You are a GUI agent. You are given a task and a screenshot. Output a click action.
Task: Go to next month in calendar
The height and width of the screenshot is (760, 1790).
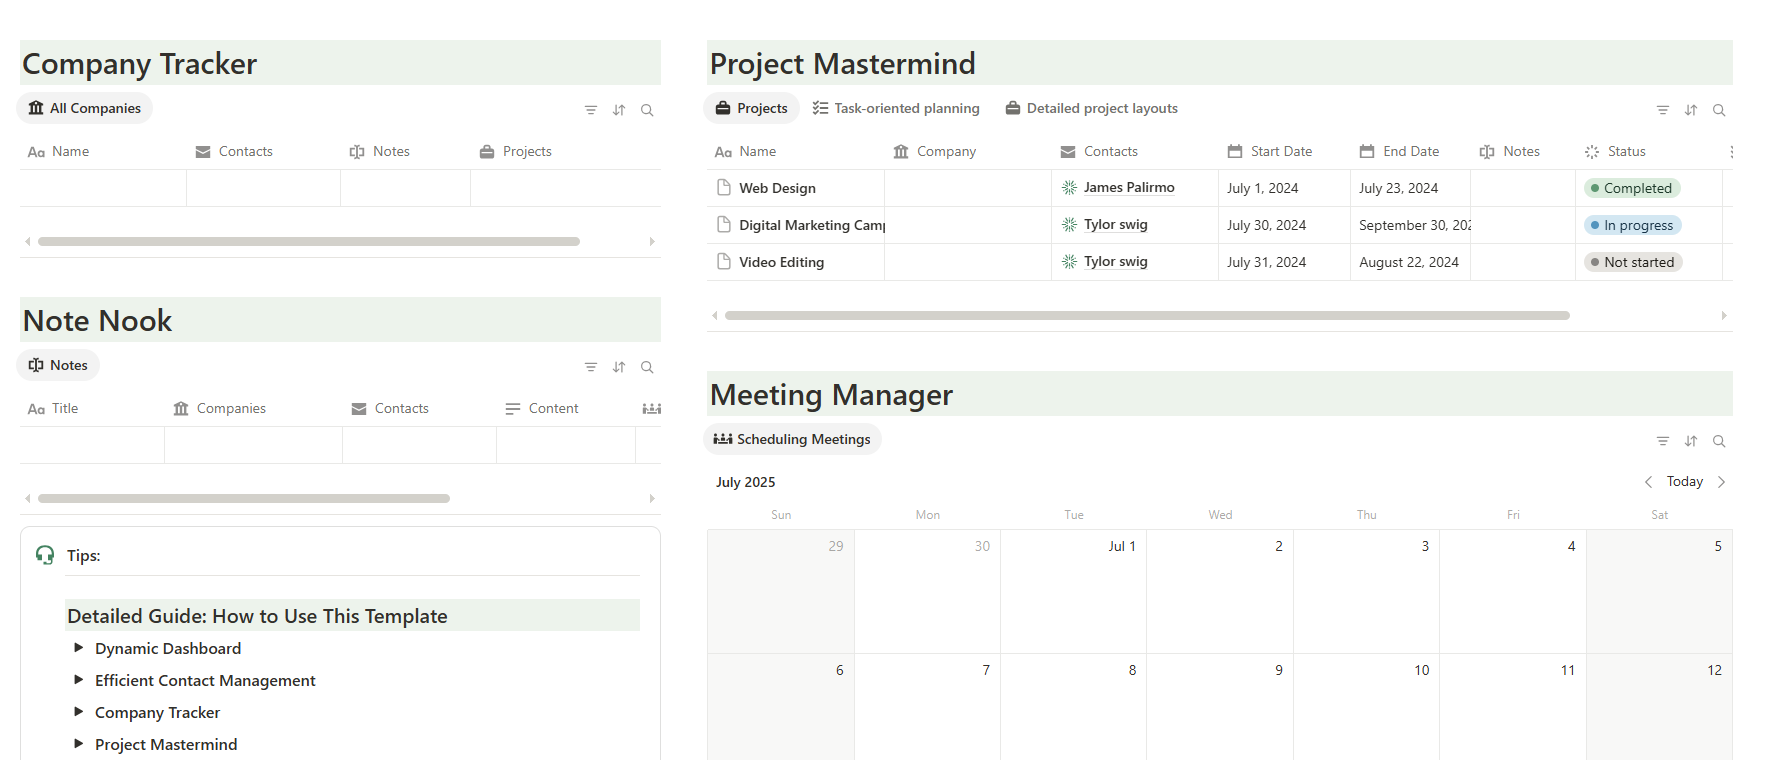click(x=1721, y=482)
